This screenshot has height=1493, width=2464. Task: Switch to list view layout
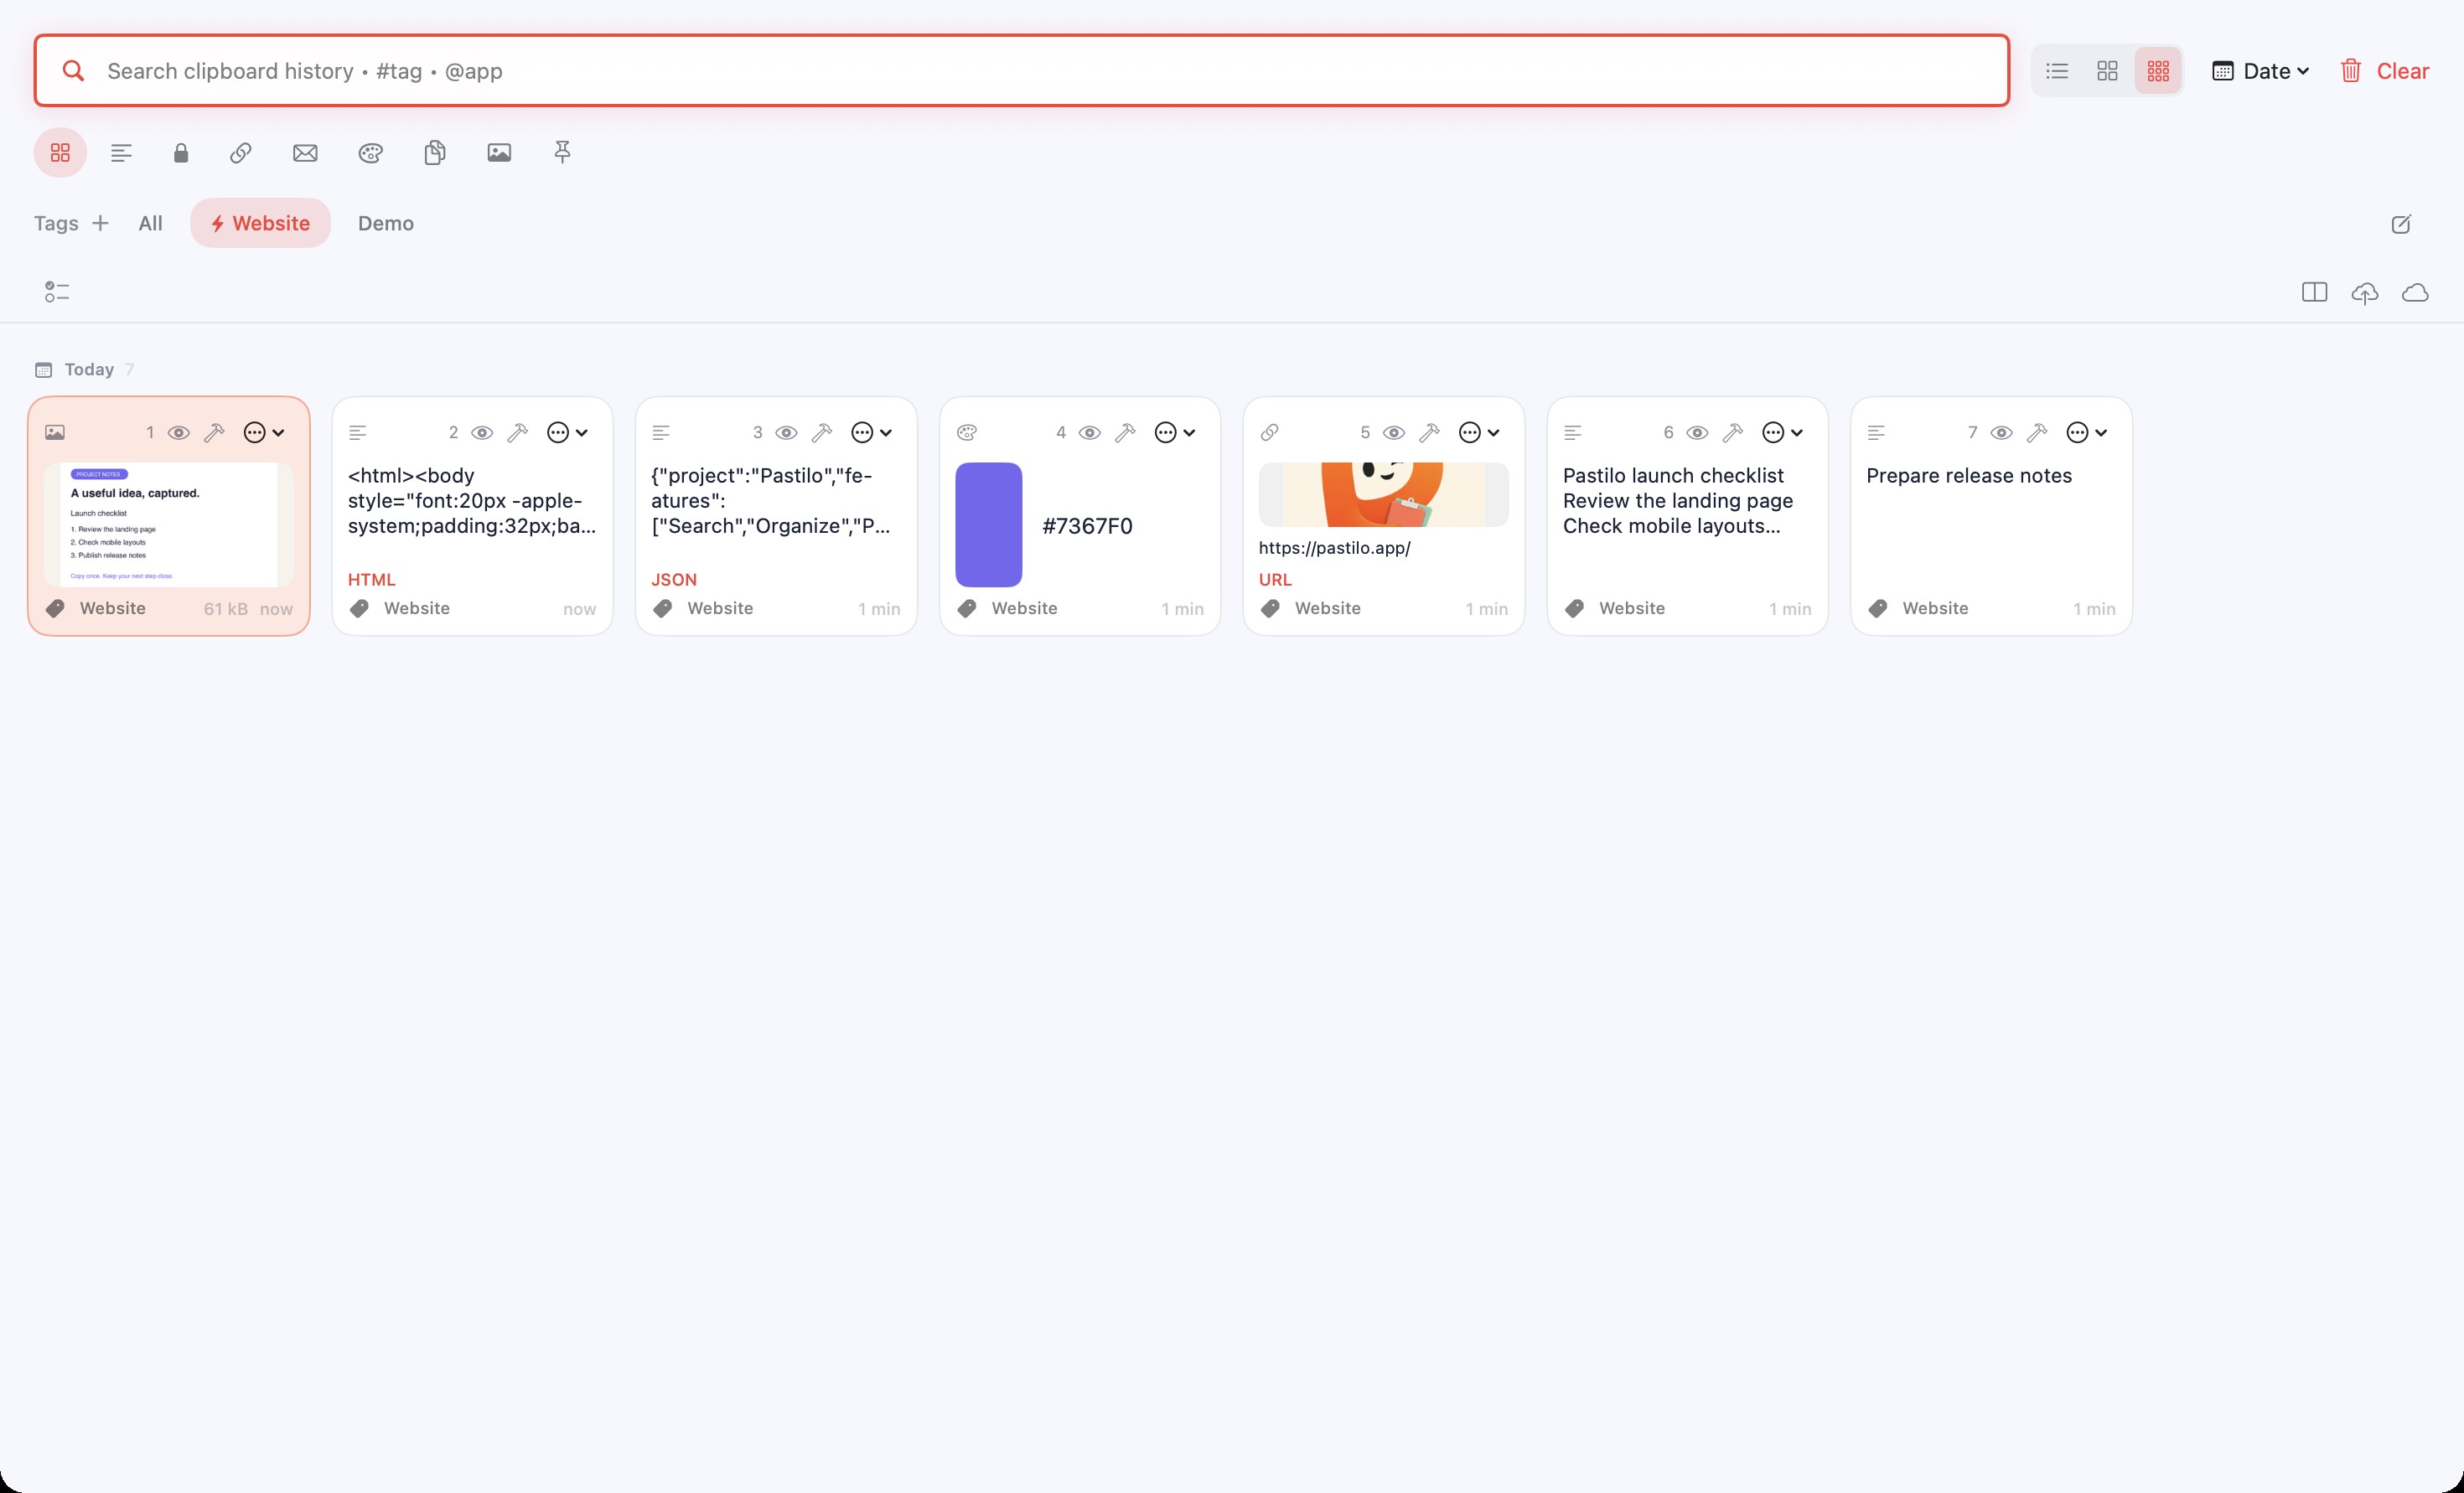pyautogui.click(x=2057, y=71)
